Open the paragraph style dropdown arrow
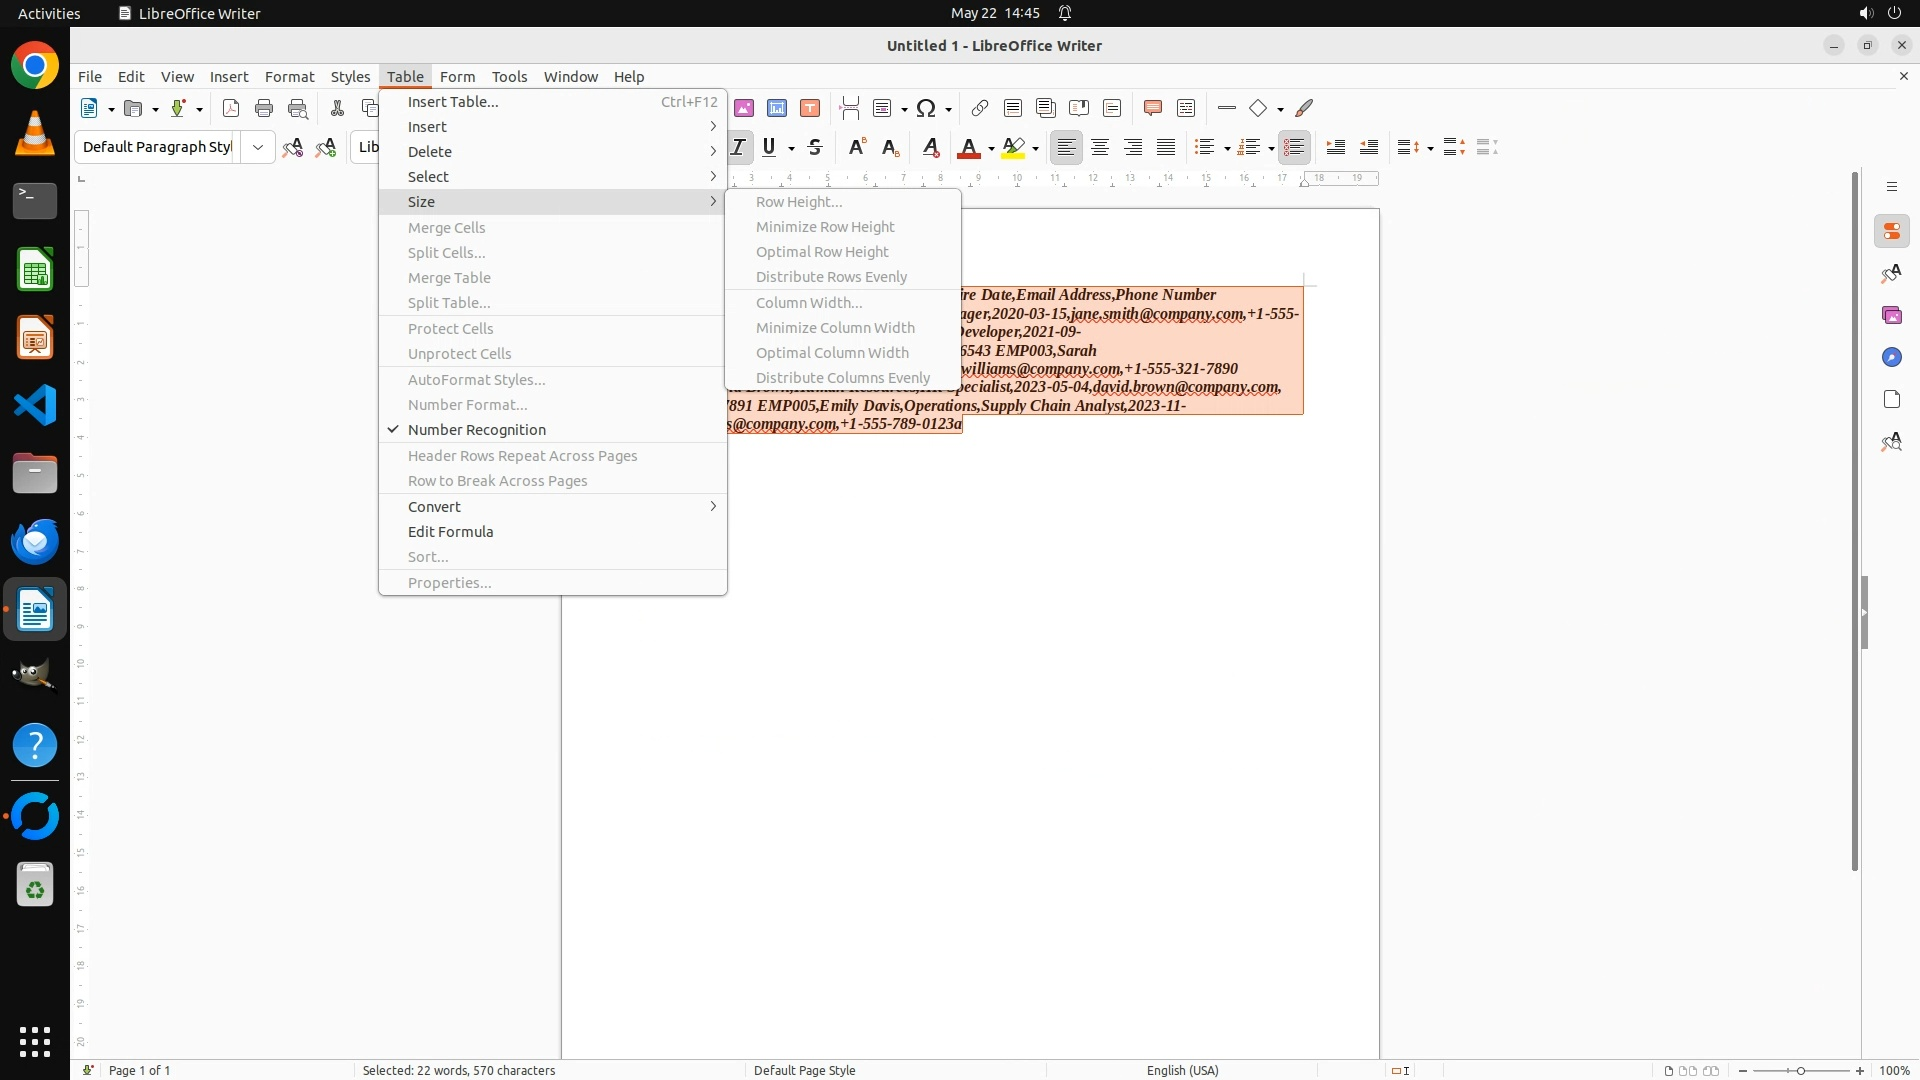1920x1080 pixels. coord(258,147)
